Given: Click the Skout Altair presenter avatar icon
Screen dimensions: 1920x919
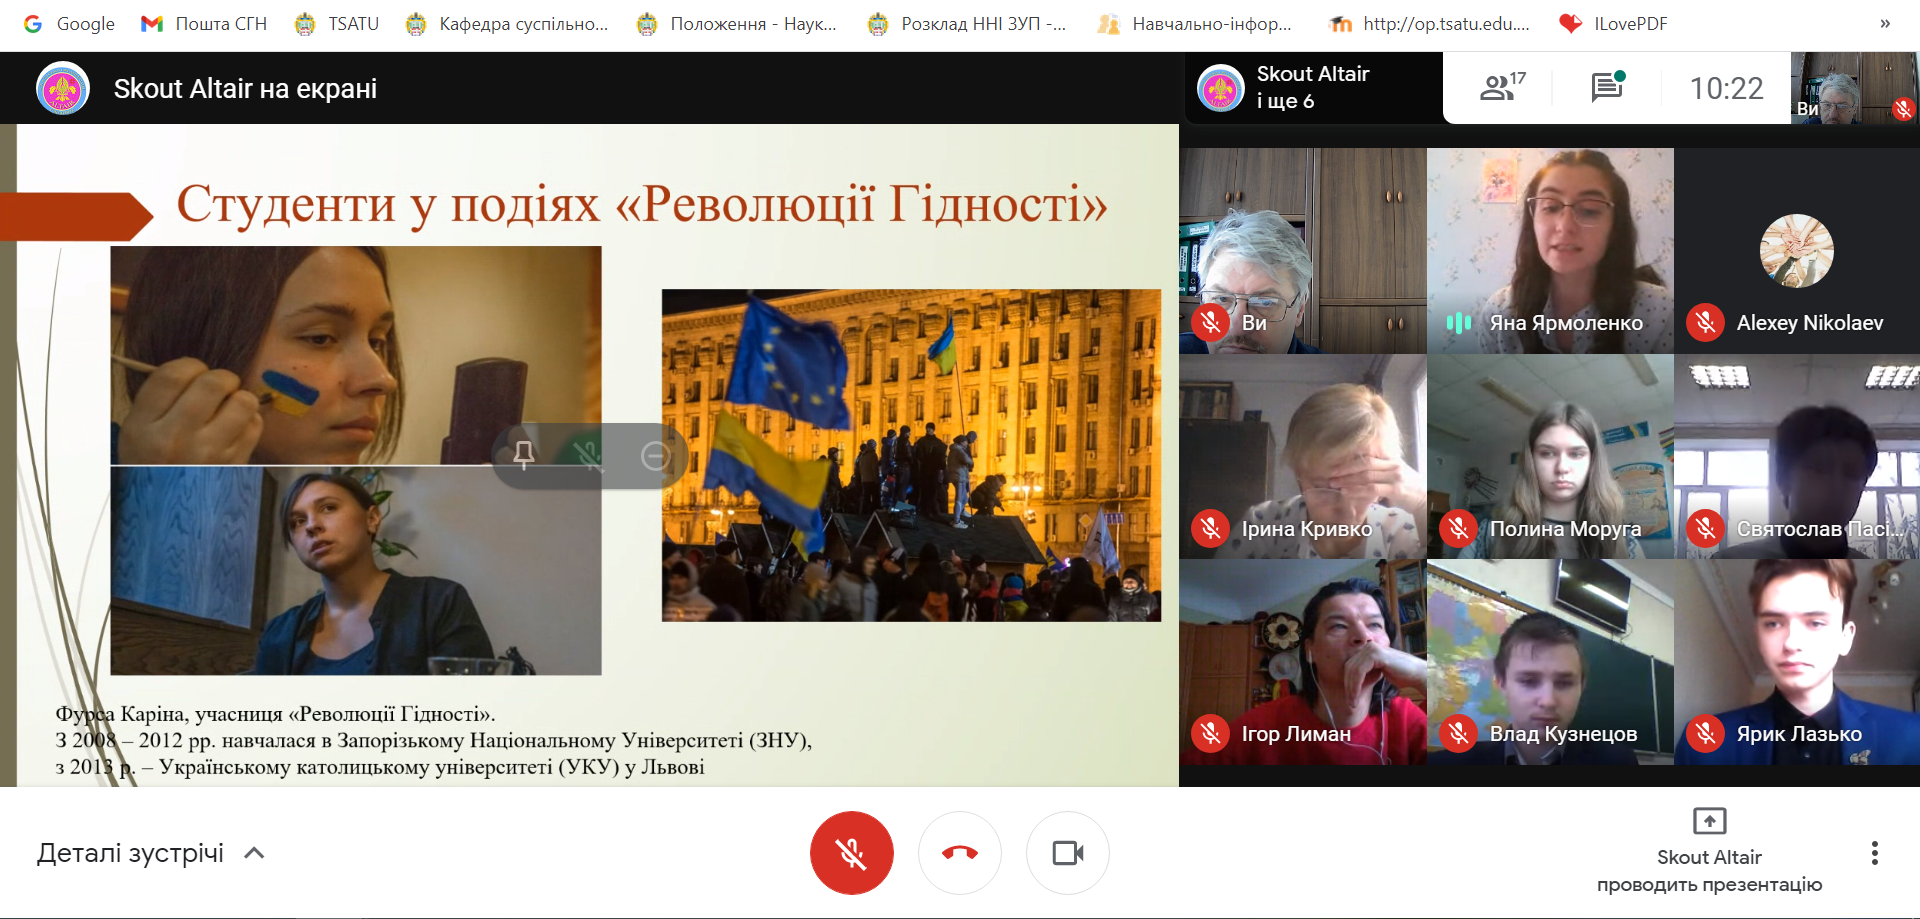Looking at the screenshot, I should coord(63,88).
